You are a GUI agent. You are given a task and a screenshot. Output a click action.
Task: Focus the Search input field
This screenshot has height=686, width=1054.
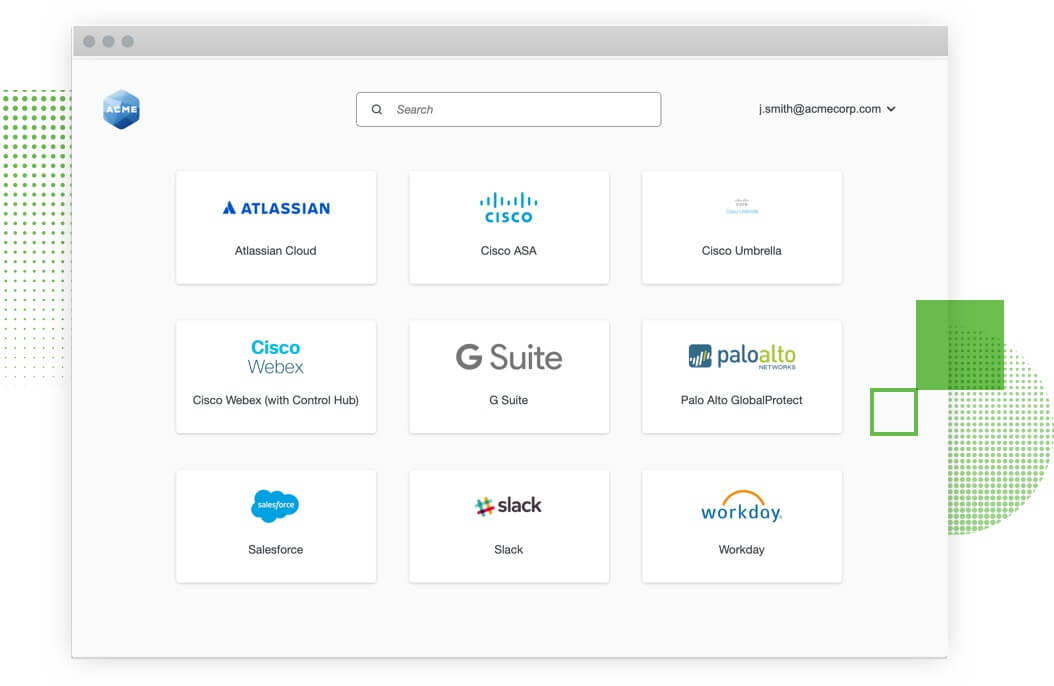tap(520, 110)
